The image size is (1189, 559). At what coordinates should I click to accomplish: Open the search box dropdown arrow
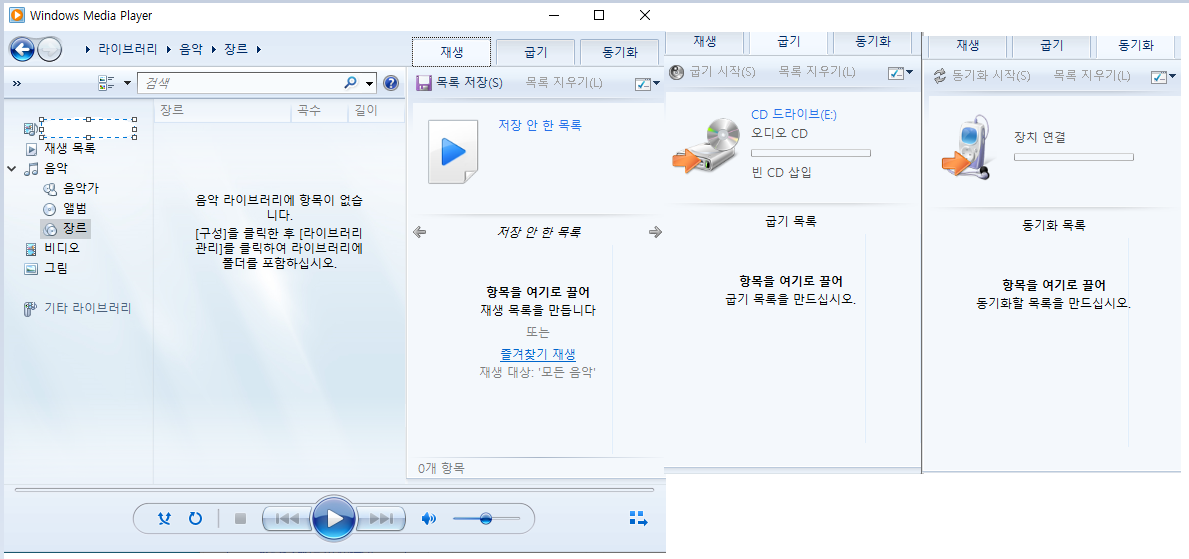(x=369, y=83)
